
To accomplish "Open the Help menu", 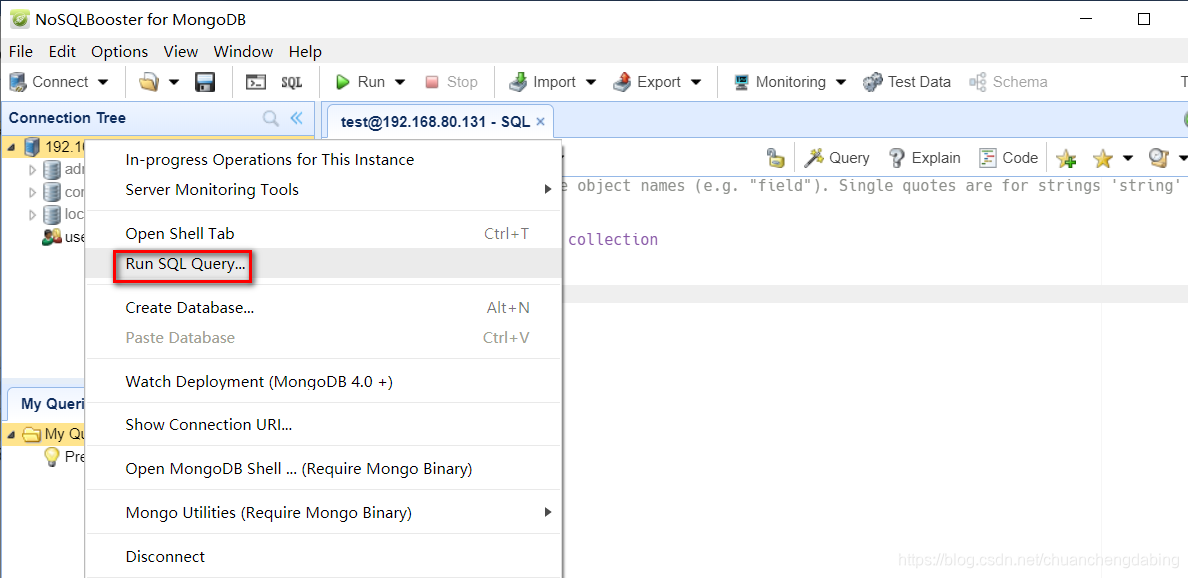I will point(305,52).
